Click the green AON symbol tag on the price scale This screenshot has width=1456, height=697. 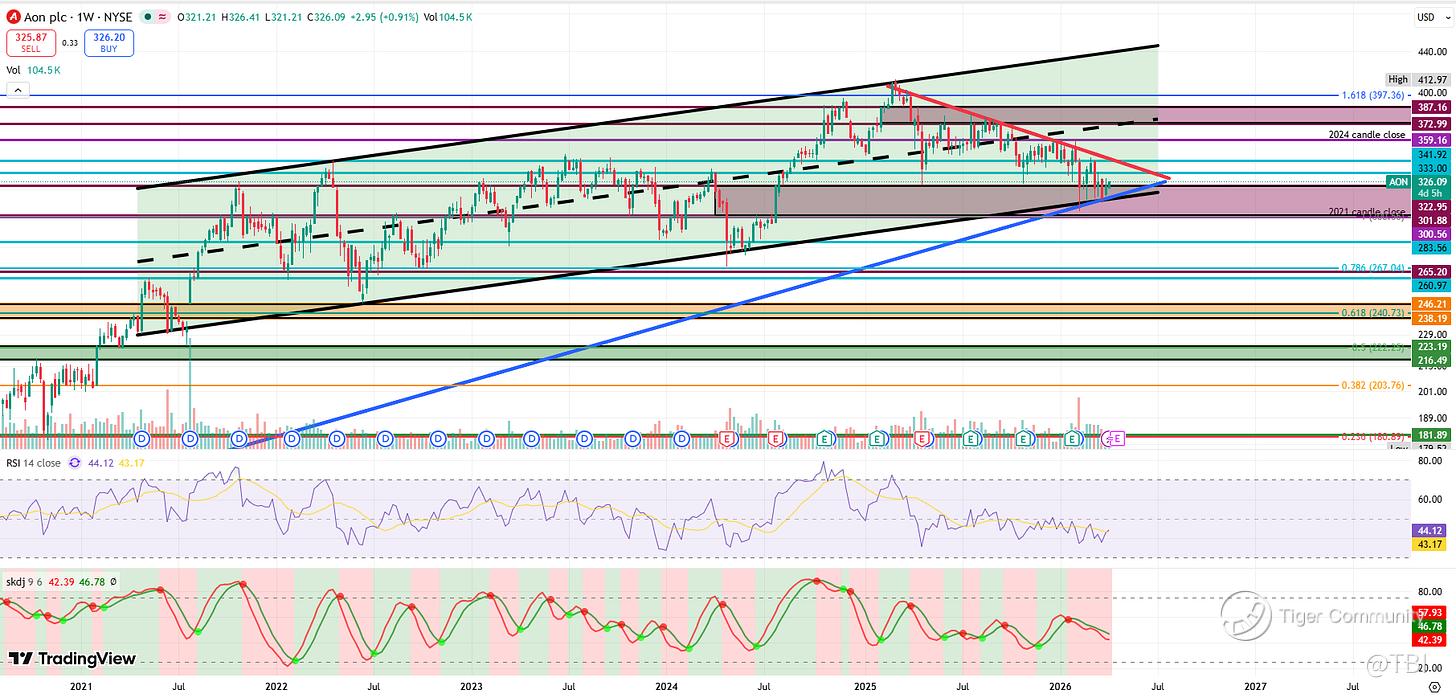[1398, 182]
